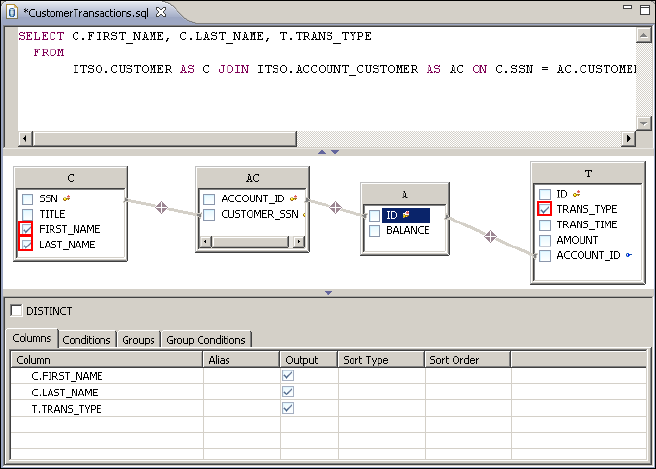Check BALANCE column in table A

374,231
